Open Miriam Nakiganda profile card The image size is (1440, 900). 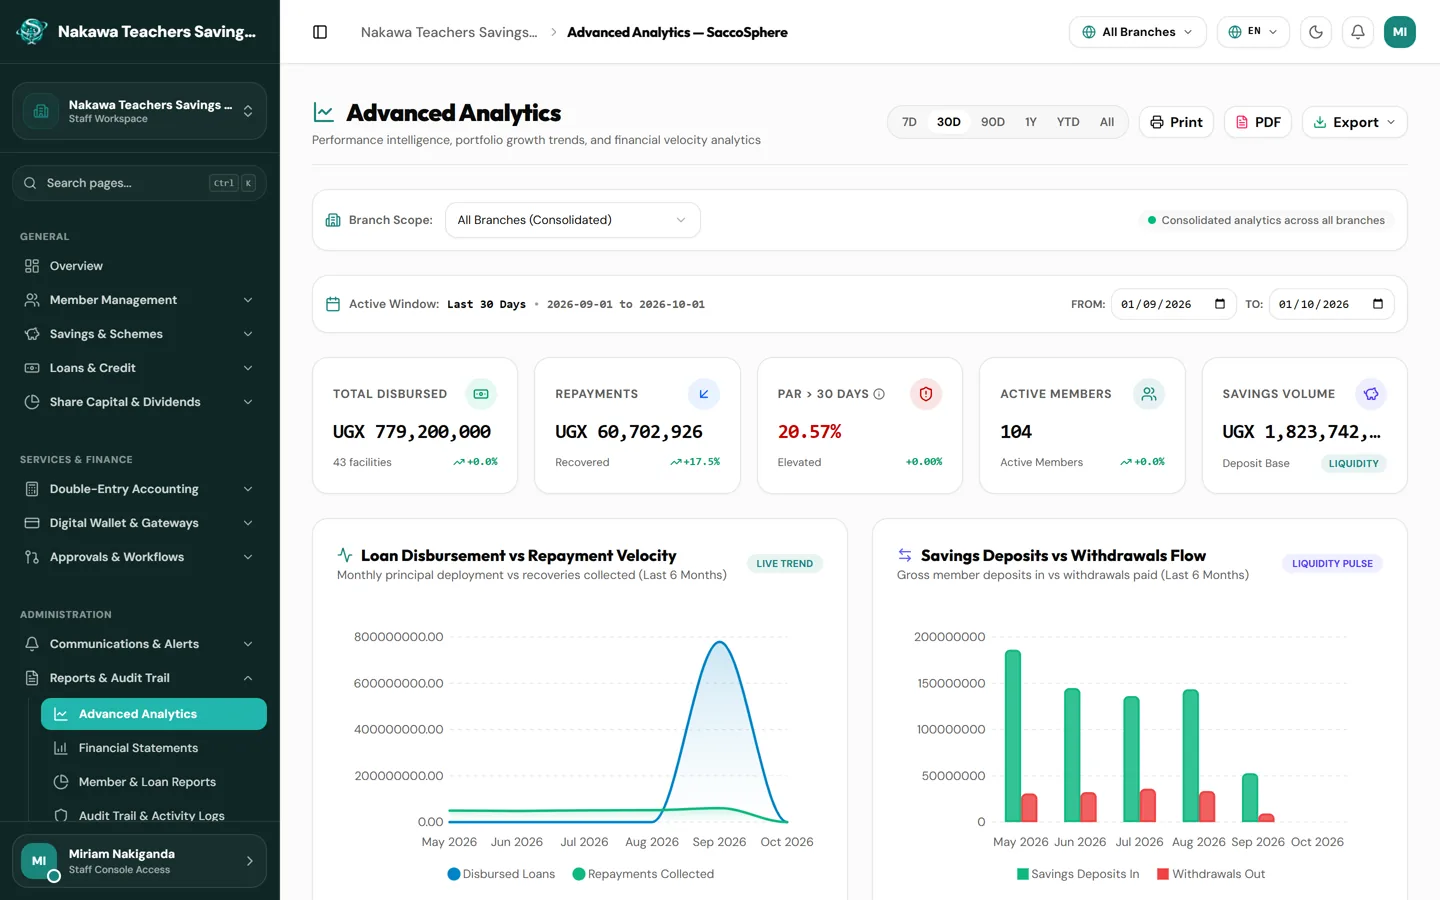(139, 861)
